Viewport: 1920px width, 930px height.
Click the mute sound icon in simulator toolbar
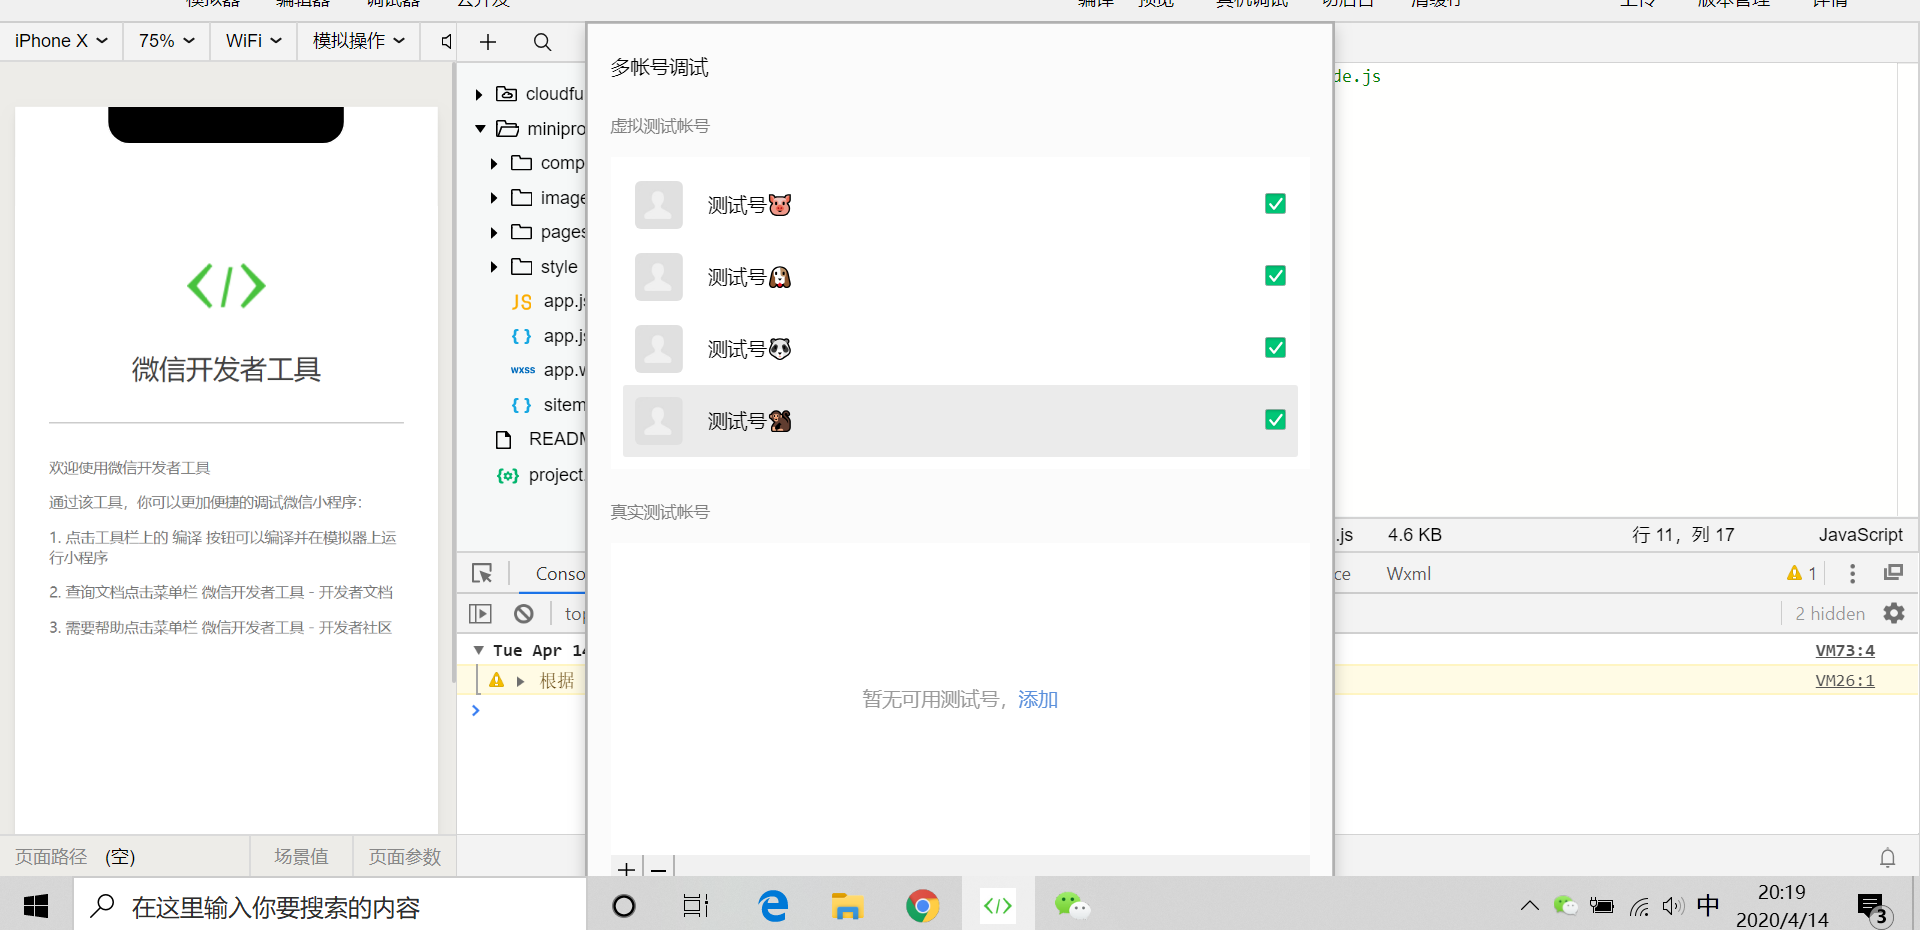pyautogui.click(x=446, y=41)
